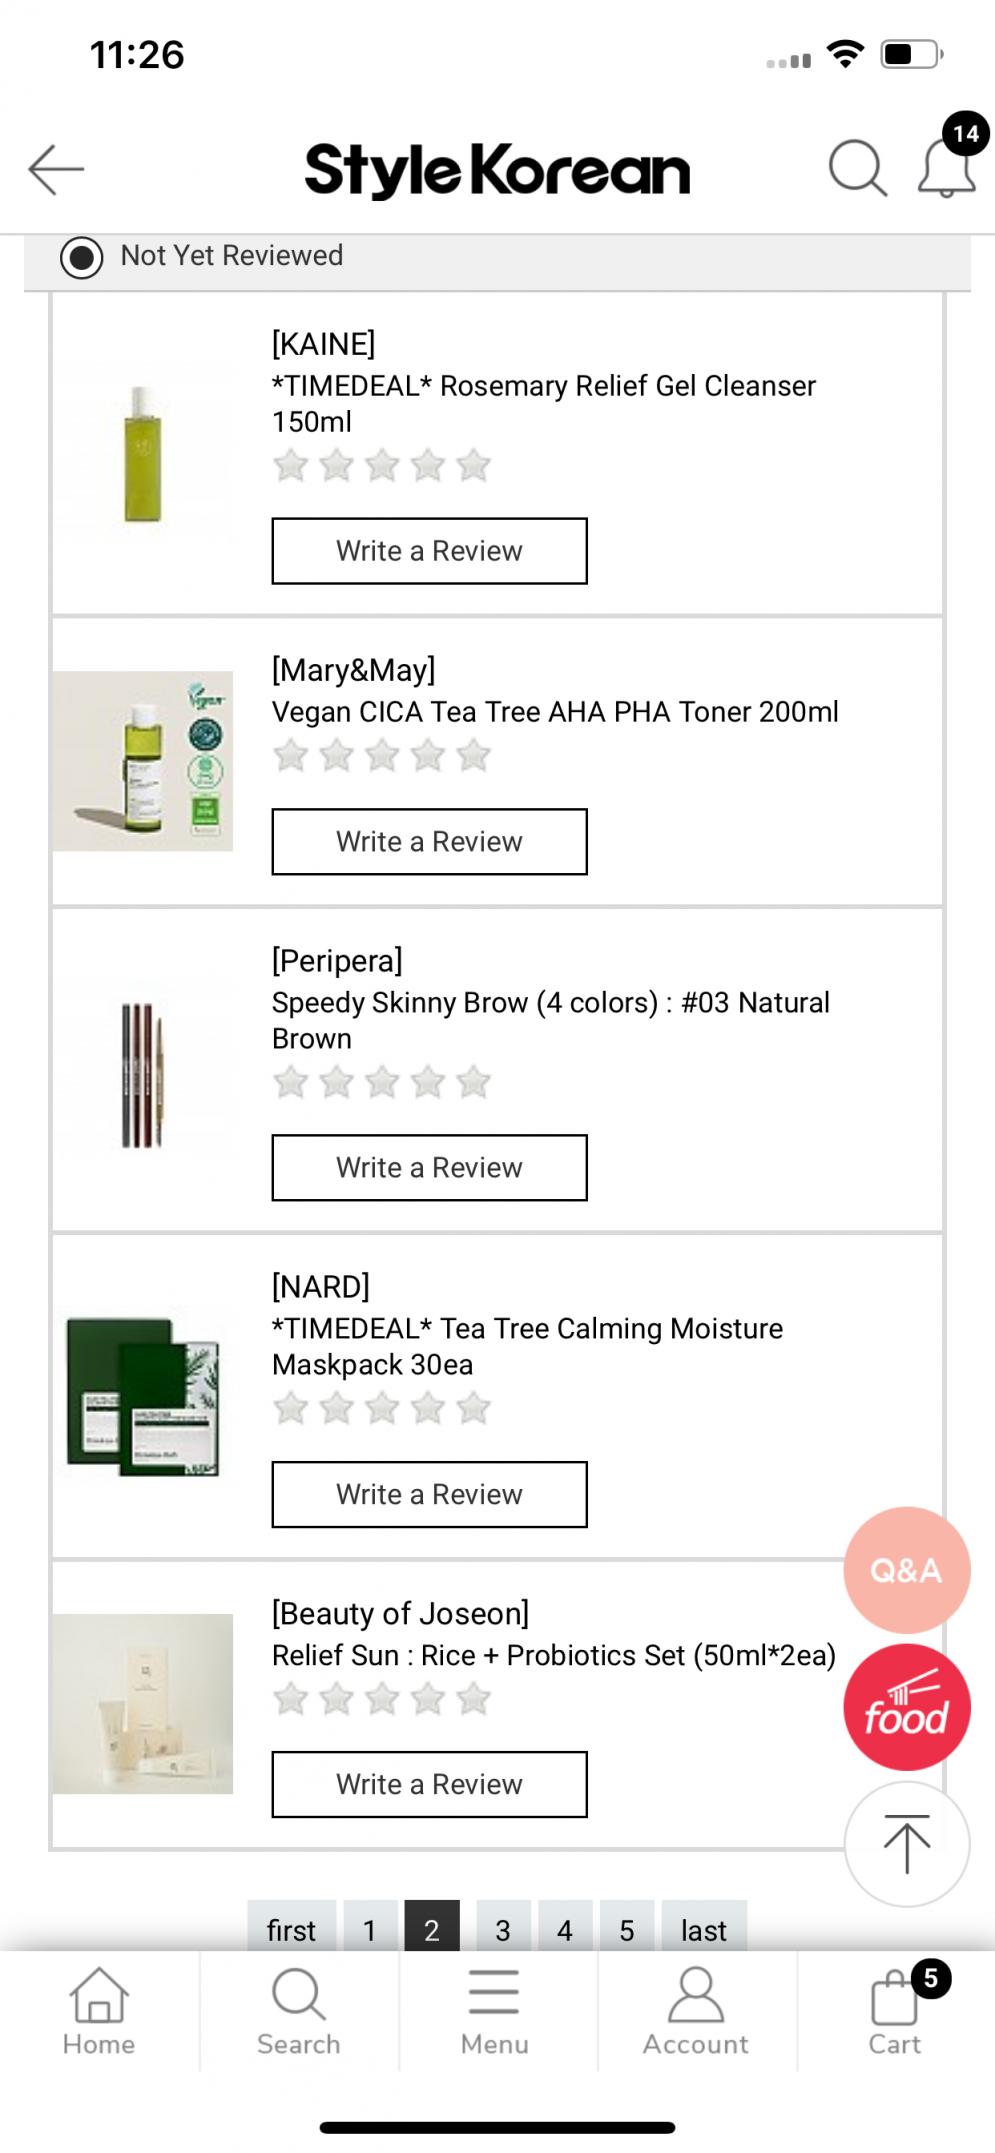Open search via magnifier icon in header
This screenshot has height=2153, width=995.
(857, 168)
